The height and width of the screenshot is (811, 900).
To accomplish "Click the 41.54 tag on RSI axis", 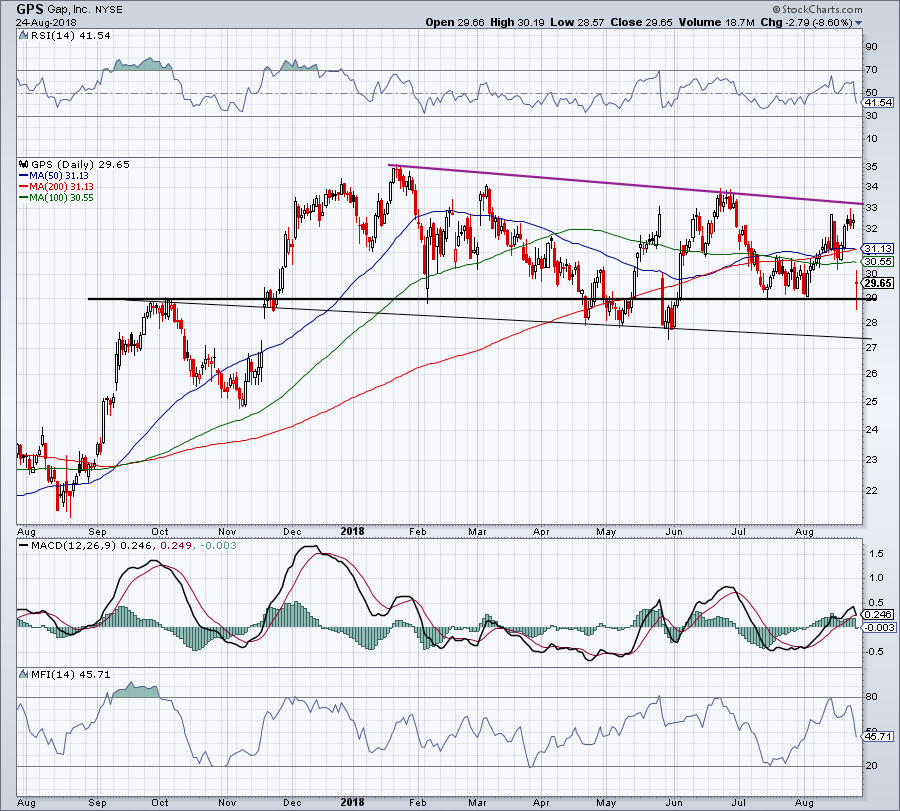I will [x=879, y=102].
